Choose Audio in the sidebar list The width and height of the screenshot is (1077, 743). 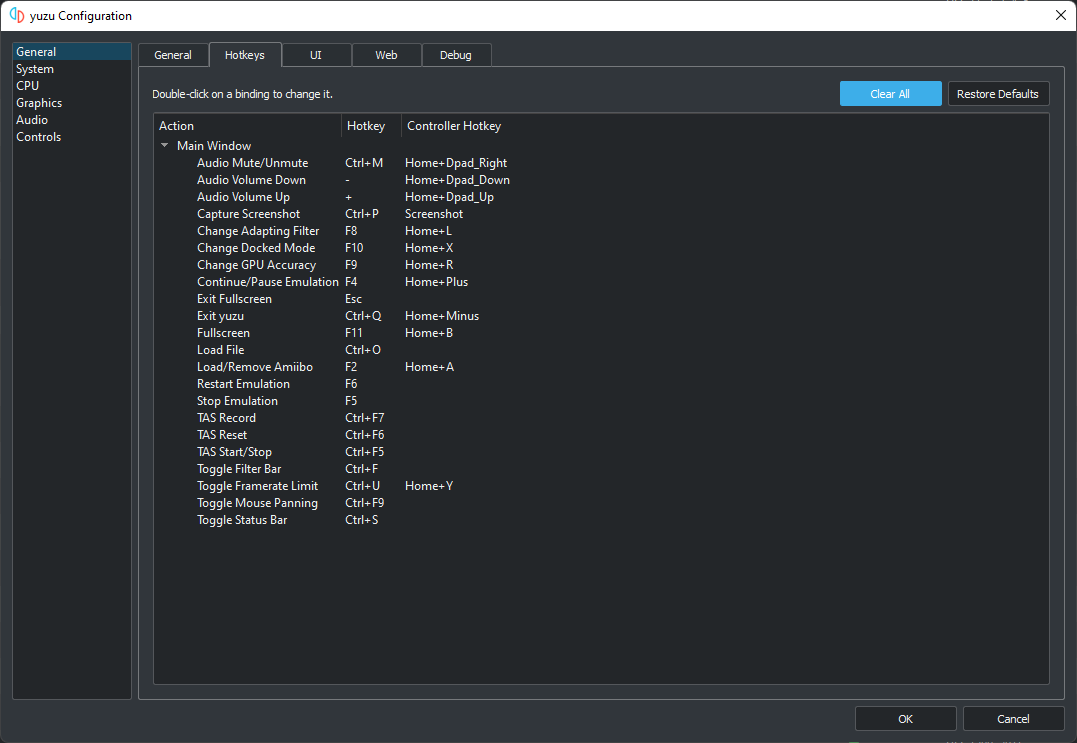[x=32, y=120]
